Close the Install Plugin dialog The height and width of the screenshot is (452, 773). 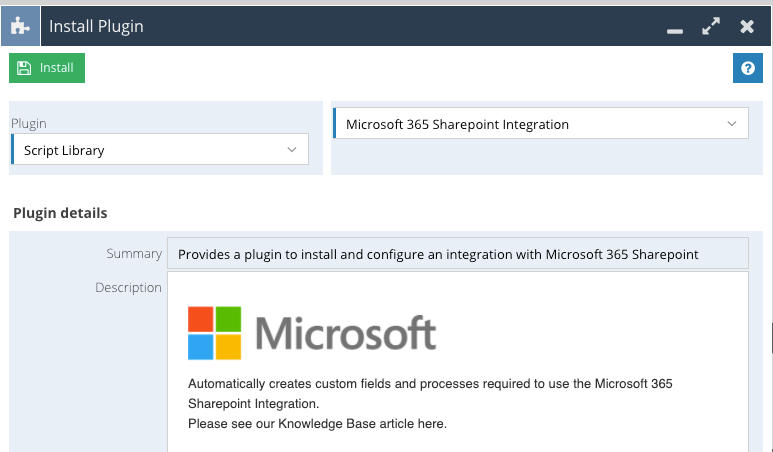(x=747, y=26)
